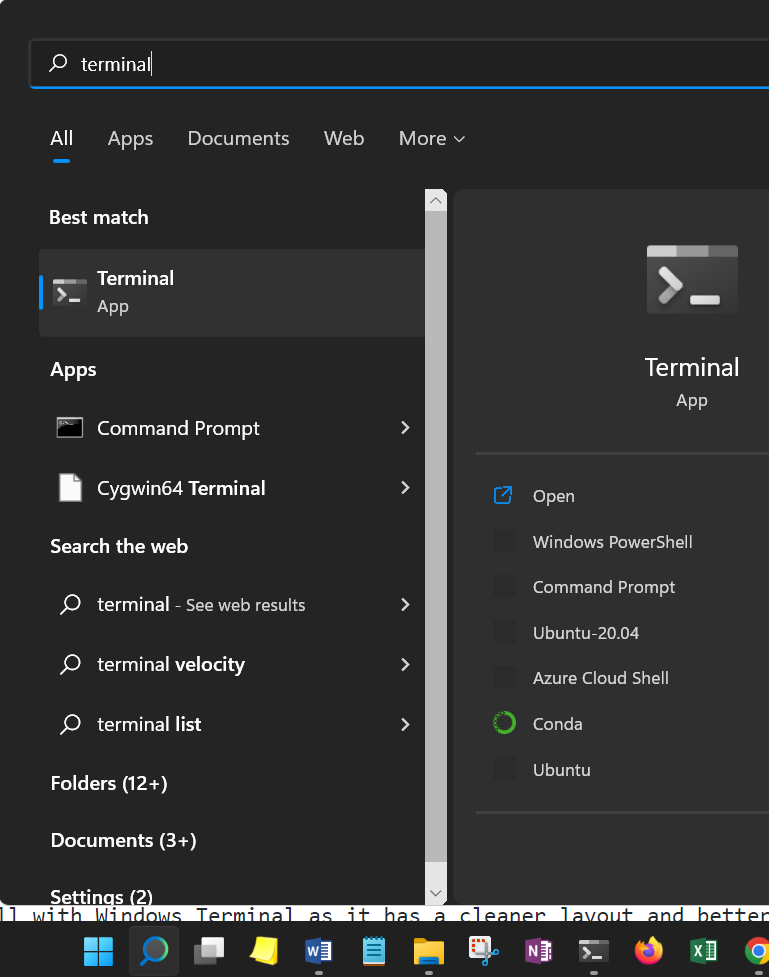Launch the plain Ubuntu profile

[x=561, y=770]
